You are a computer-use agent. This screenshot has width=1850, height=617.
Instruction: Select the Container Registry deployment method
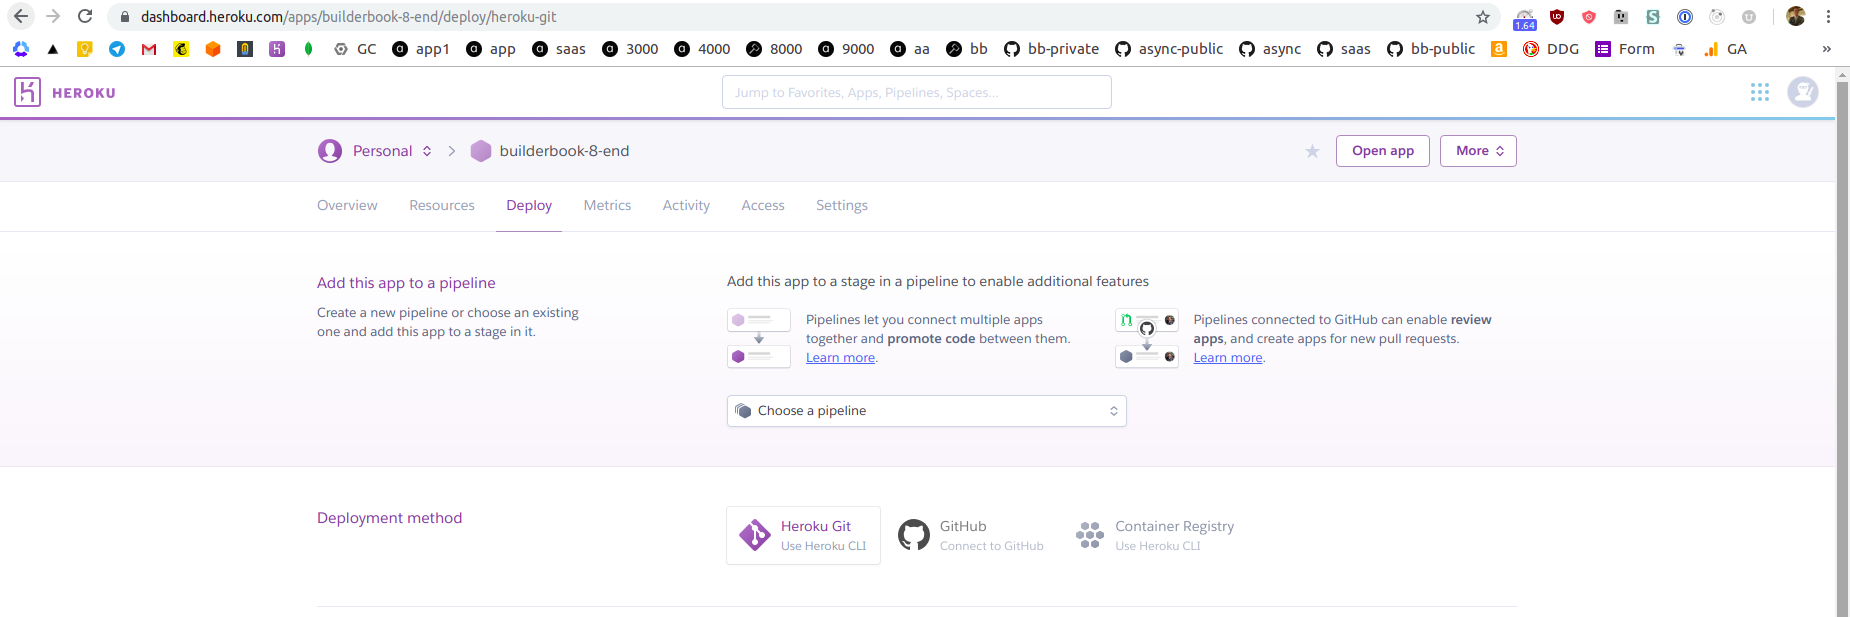tap(1155, 535)
